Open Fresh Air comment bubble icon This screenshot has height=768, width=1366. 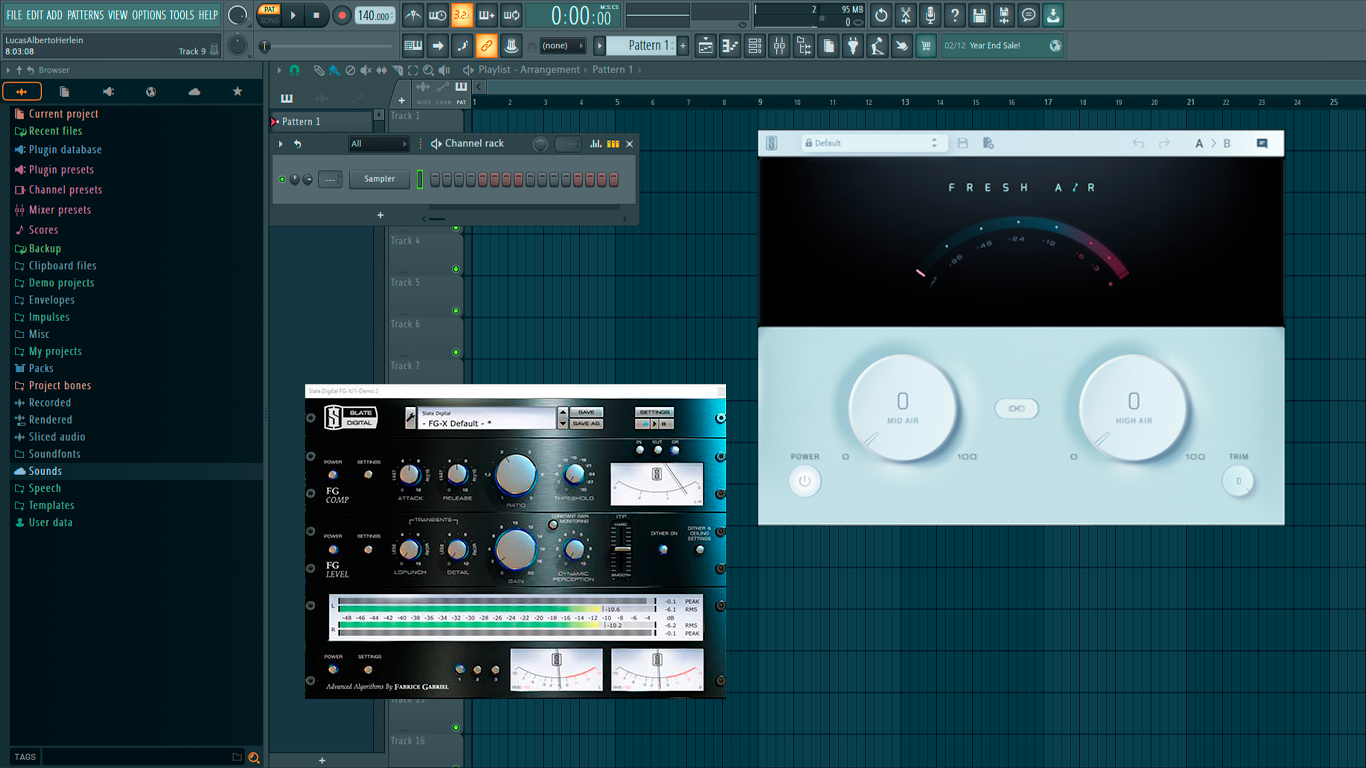pyautogui.click(x=1262, y=143)
